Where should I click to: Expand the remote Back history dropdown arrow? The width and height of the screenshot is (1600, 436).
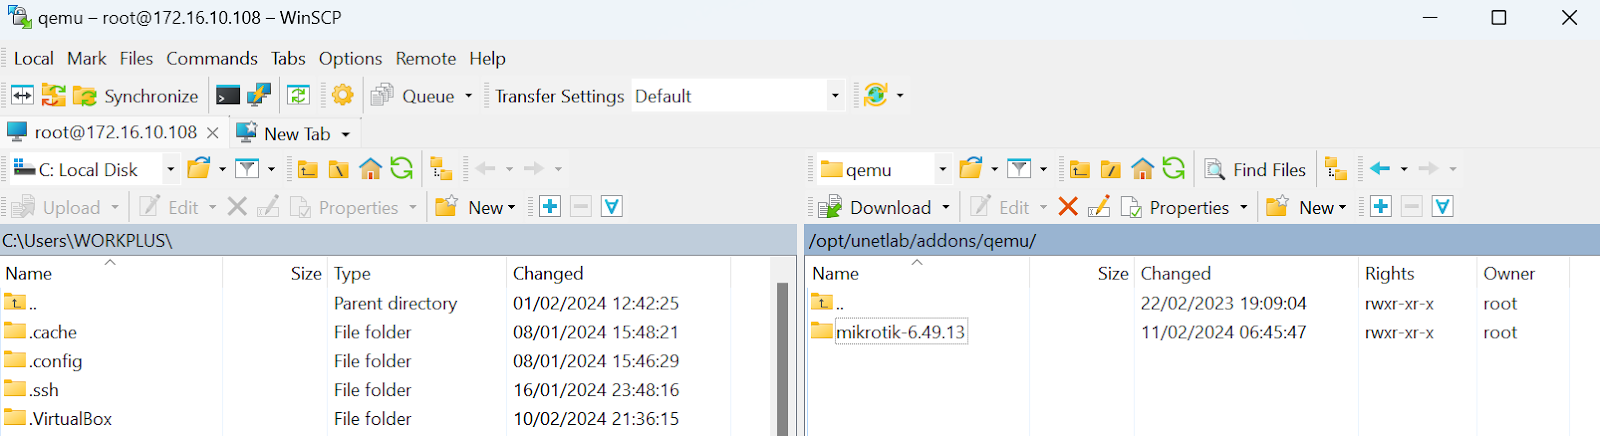point(1404,169)
